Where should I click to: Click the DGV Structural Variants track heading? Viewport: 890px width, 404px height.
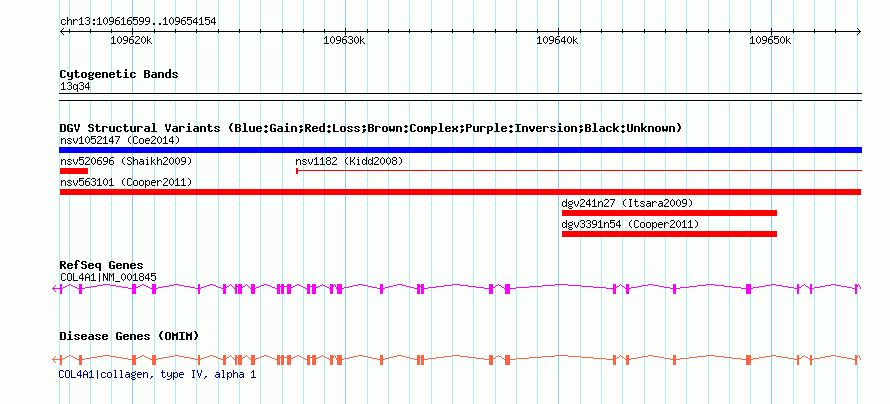[371, 128]
